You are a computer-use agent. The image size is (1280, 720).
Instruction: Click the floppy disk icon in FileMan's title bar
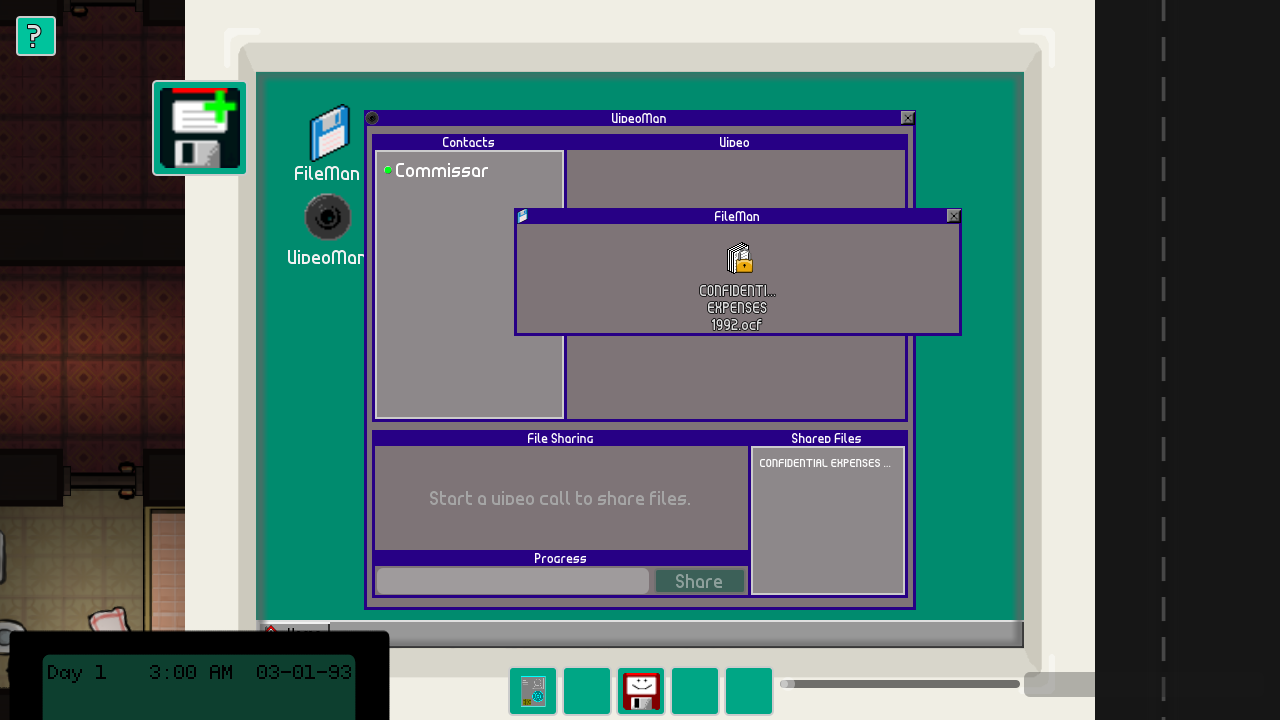tap(523, 216)
